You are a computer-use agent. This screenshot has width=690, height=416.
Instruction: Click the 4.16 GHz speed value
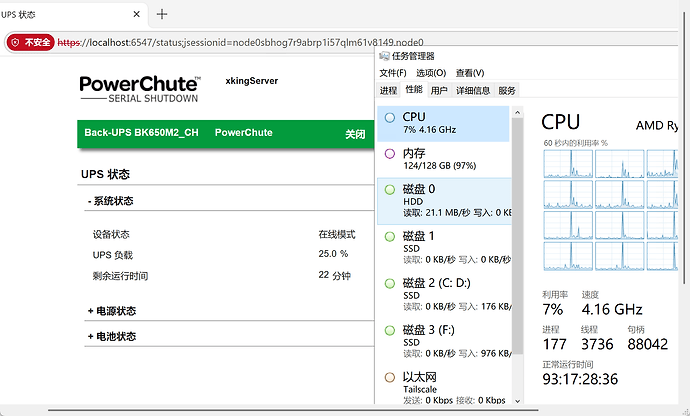[612, 309]
